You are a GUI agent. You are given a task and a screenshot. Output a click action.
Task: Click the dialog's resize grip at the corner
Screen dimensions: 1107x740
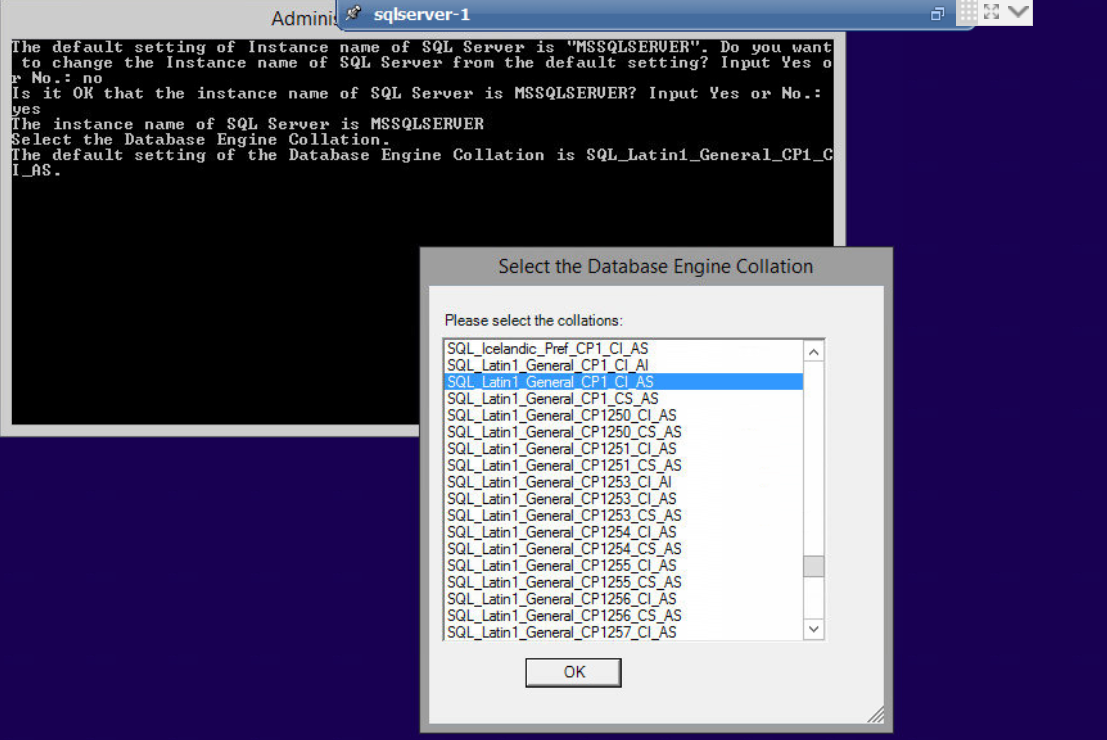875,715
